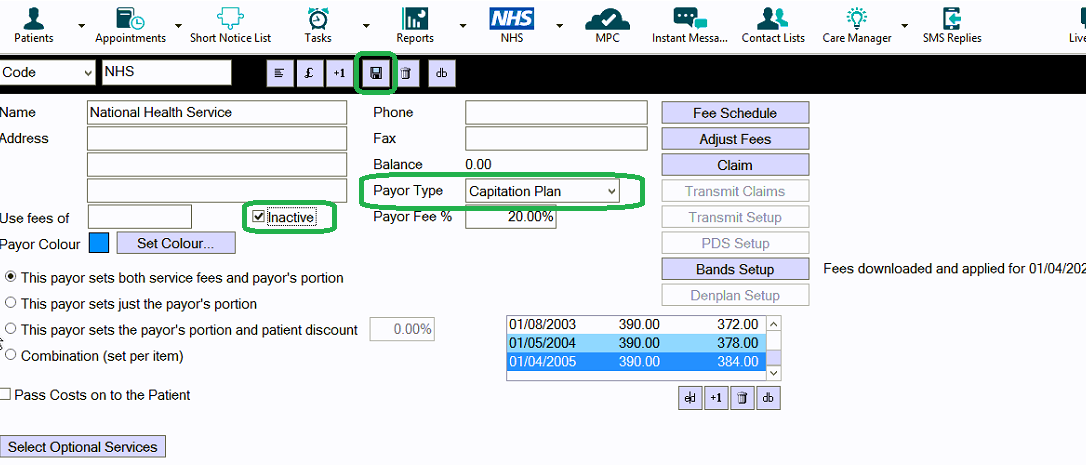The width and height of the screenshot is (1086, 465).
Task: Open the Appointments module
Action: [130, 26]
